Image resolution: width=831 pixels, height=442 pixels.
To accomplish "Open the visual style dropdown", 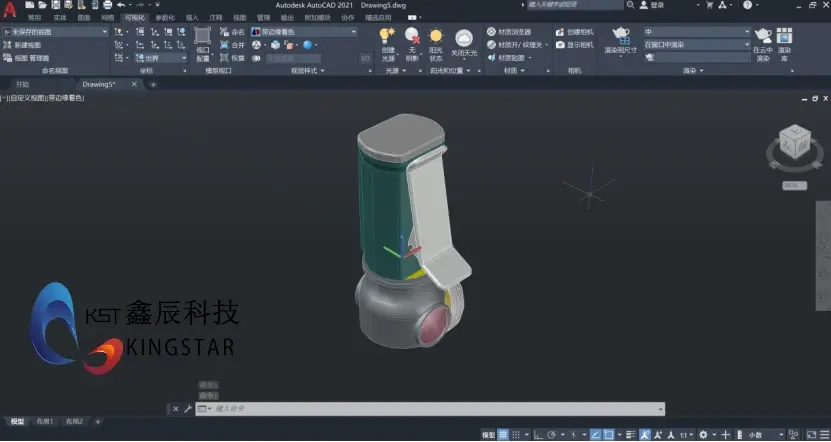I will pos(304,32).
